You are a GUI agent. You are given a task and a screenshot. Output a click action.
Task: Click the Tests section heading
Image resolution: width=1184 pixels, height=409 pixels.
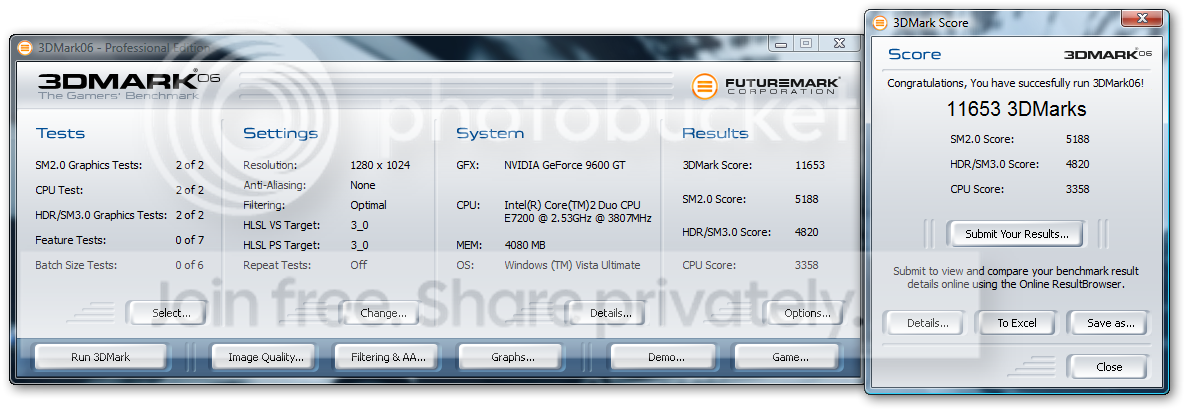coord(60,134)
